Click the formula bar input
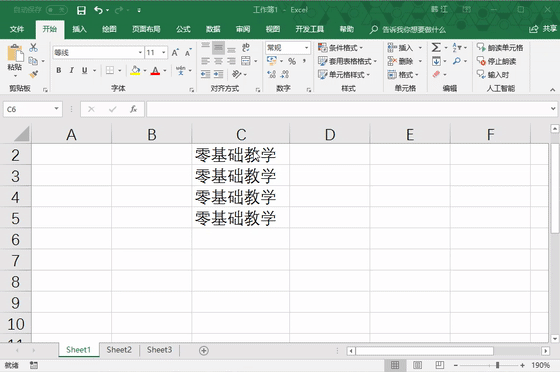The height and width of the screenshot is (372, 560). click(348, 109)
